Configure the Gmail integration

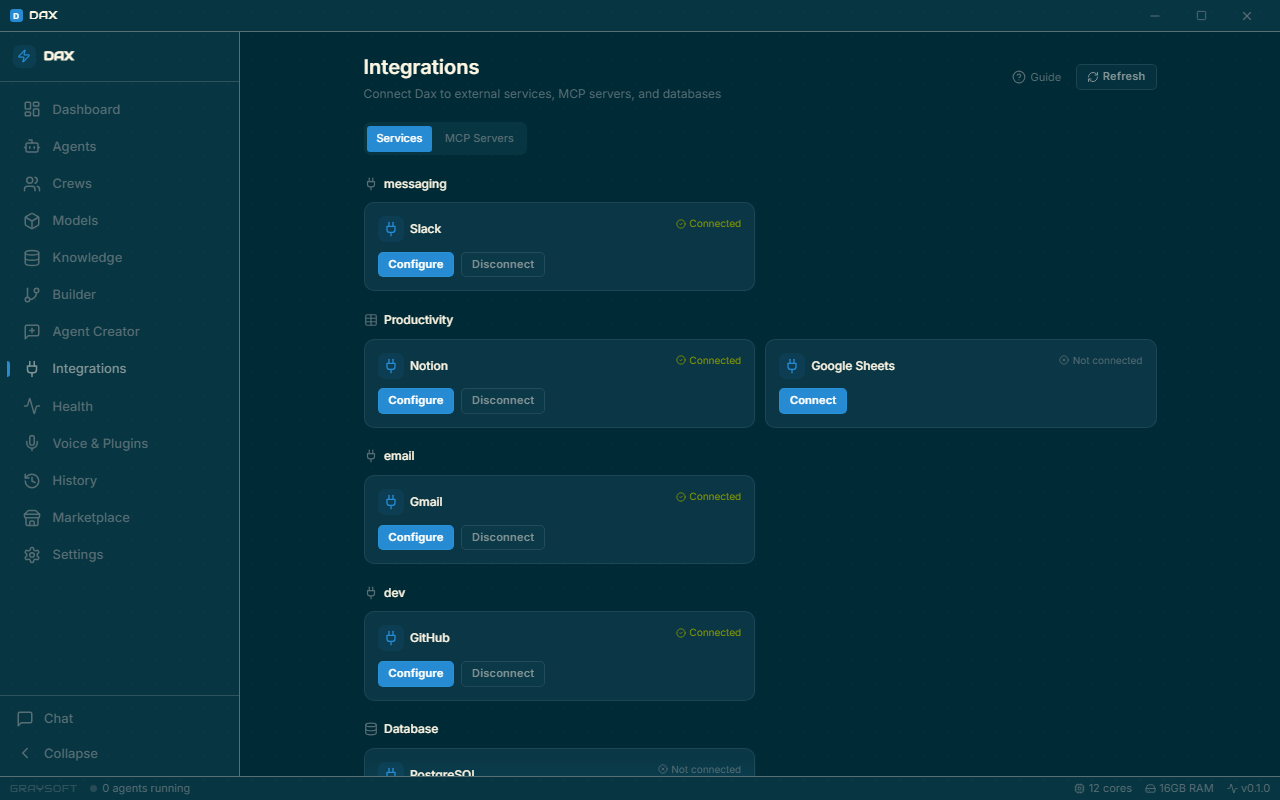pyautogui.click(x=416, y=537)
